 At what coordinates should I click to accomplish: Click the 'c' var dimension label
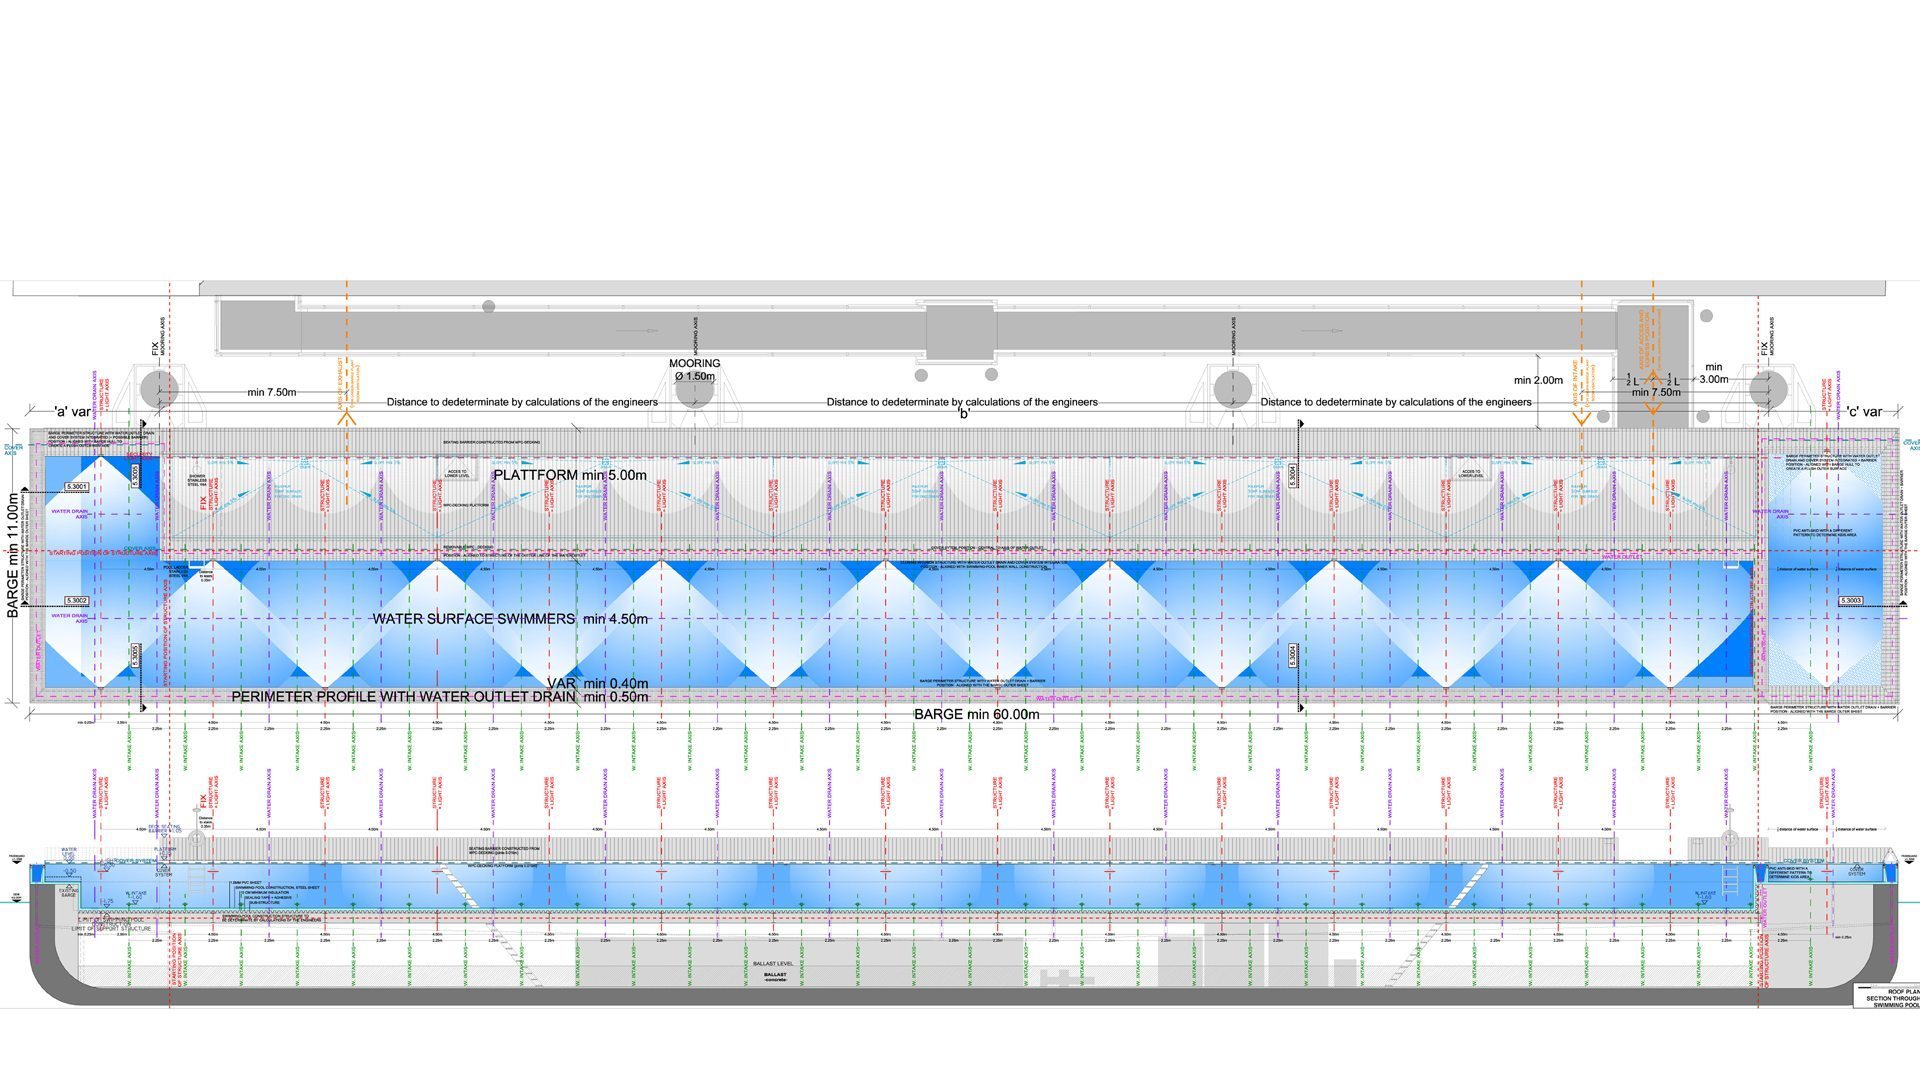(x=1863, y=411)
